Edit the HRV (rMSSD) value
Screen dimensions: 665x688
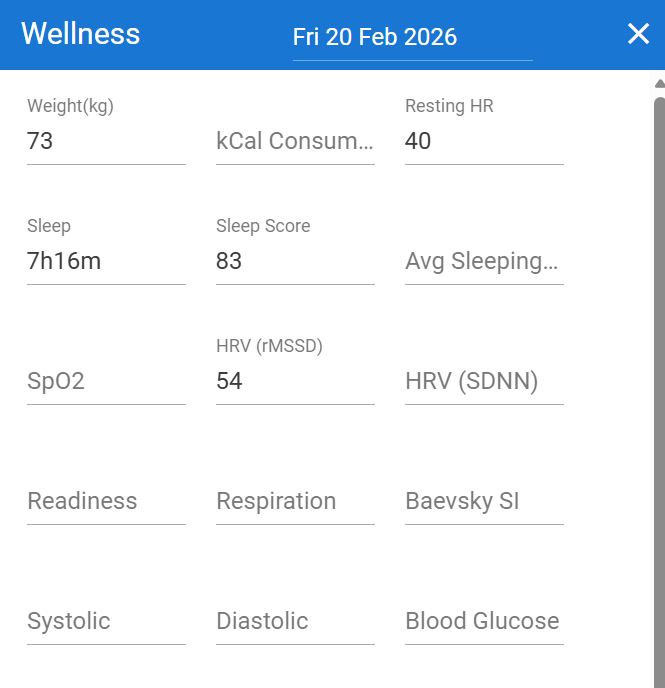click(295, 381)
